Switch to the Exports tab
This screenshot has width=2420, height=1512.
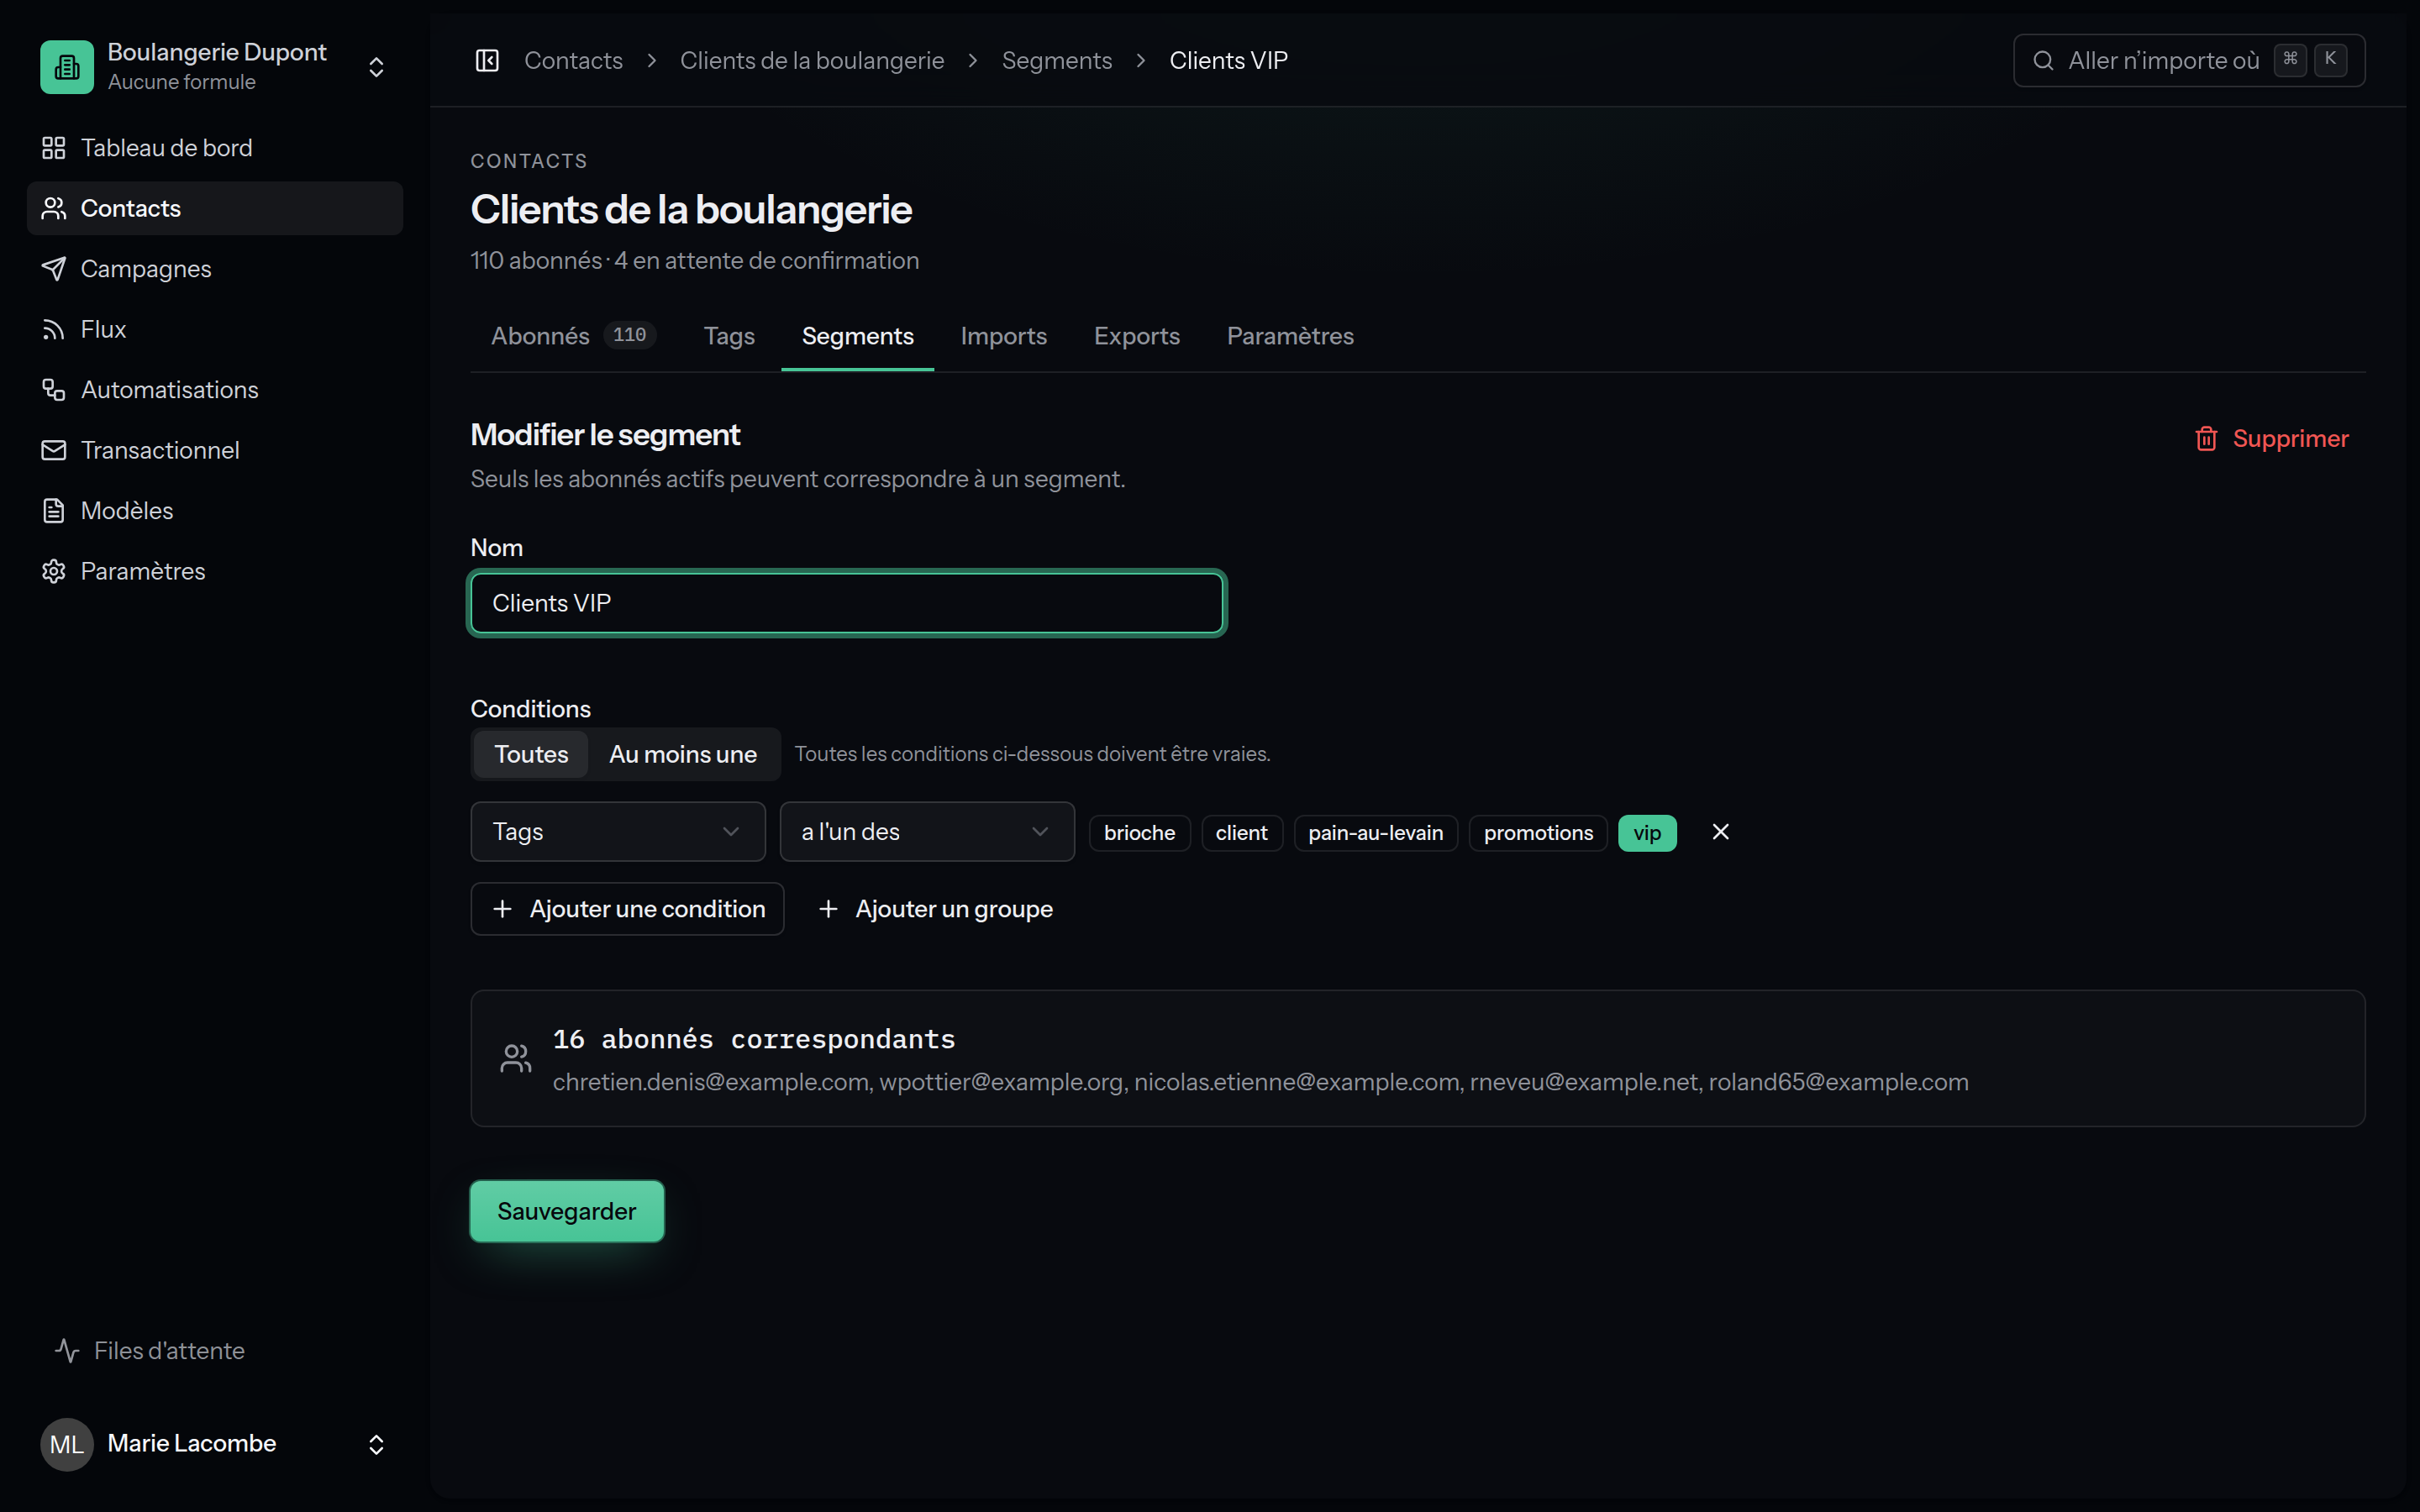[x=1136, y=336]
